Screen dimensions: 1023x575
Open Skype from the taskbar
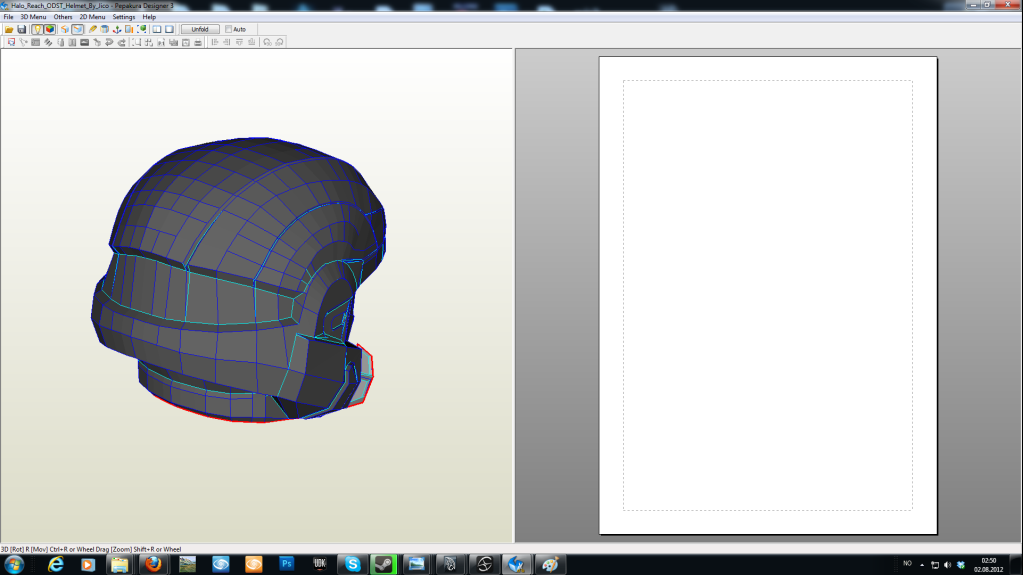352,565
